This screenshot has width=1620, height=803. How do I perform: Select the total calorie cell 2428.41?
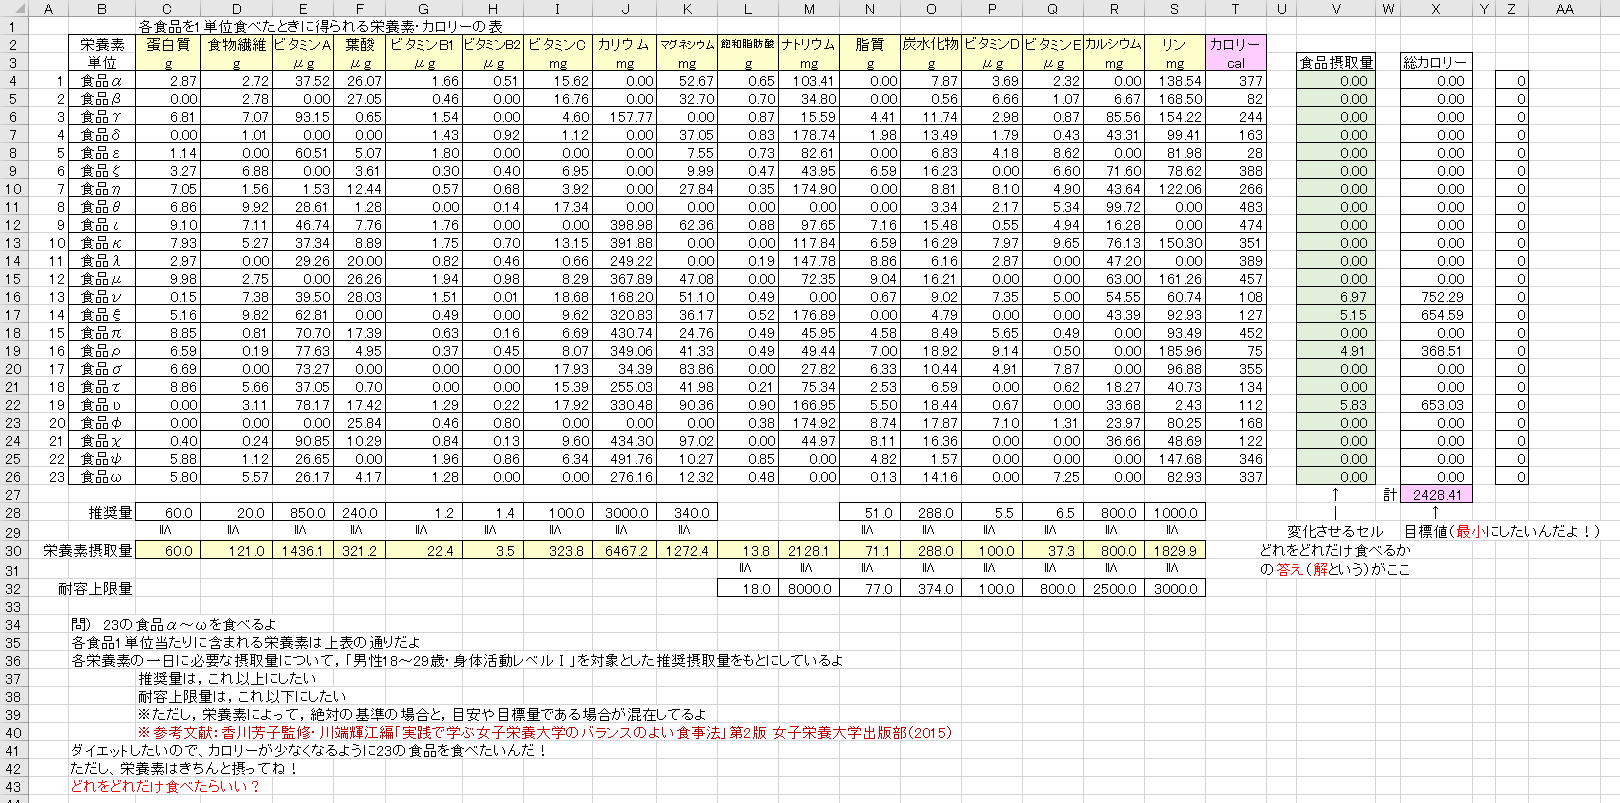[x=1436, y=495]
